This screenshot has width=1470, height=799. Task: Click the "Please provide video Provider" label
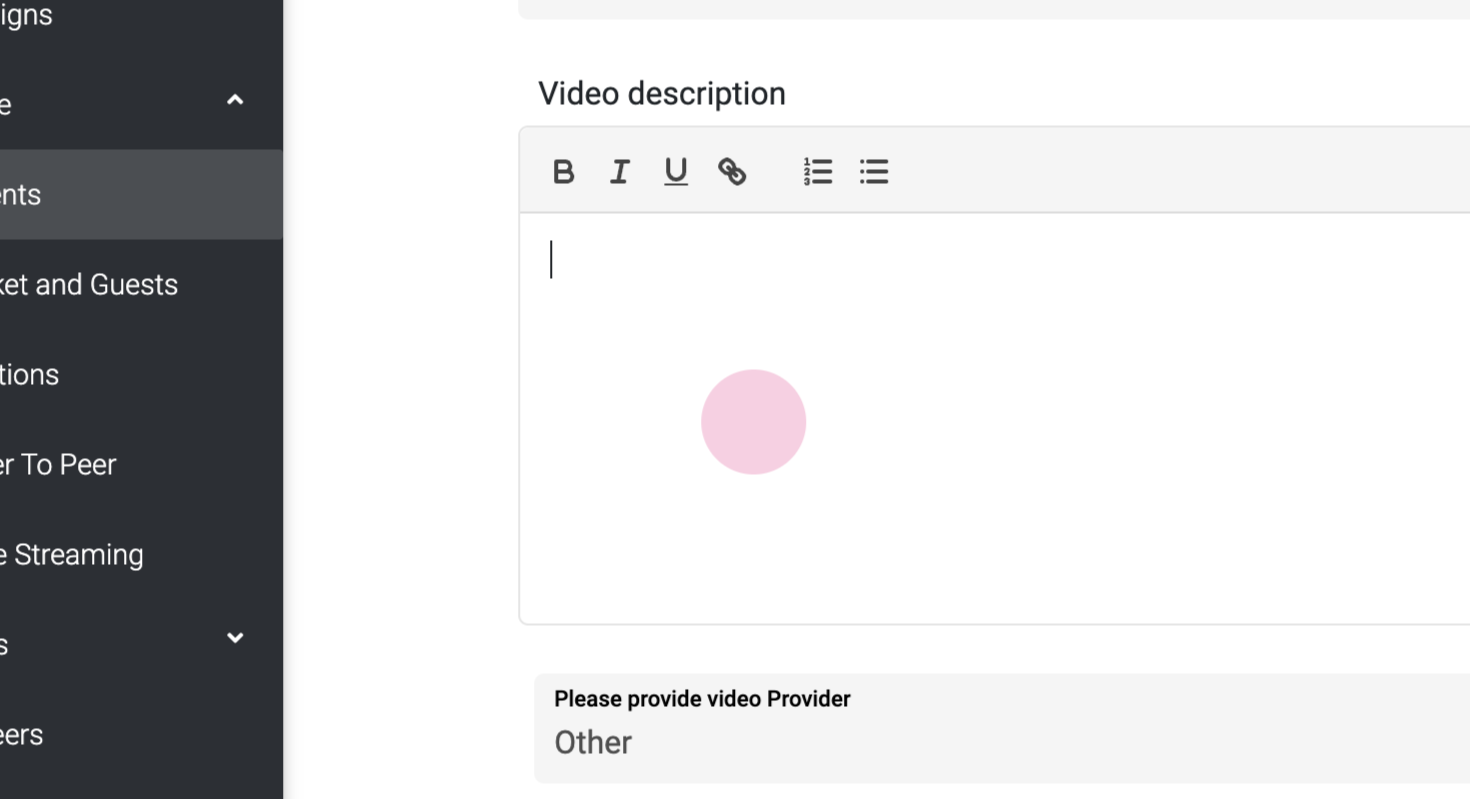pos(702,699)
